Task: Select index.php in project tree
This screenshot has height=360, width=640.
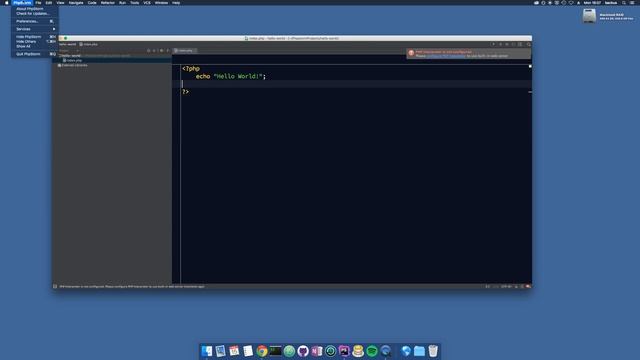Action: pos(72,60)
